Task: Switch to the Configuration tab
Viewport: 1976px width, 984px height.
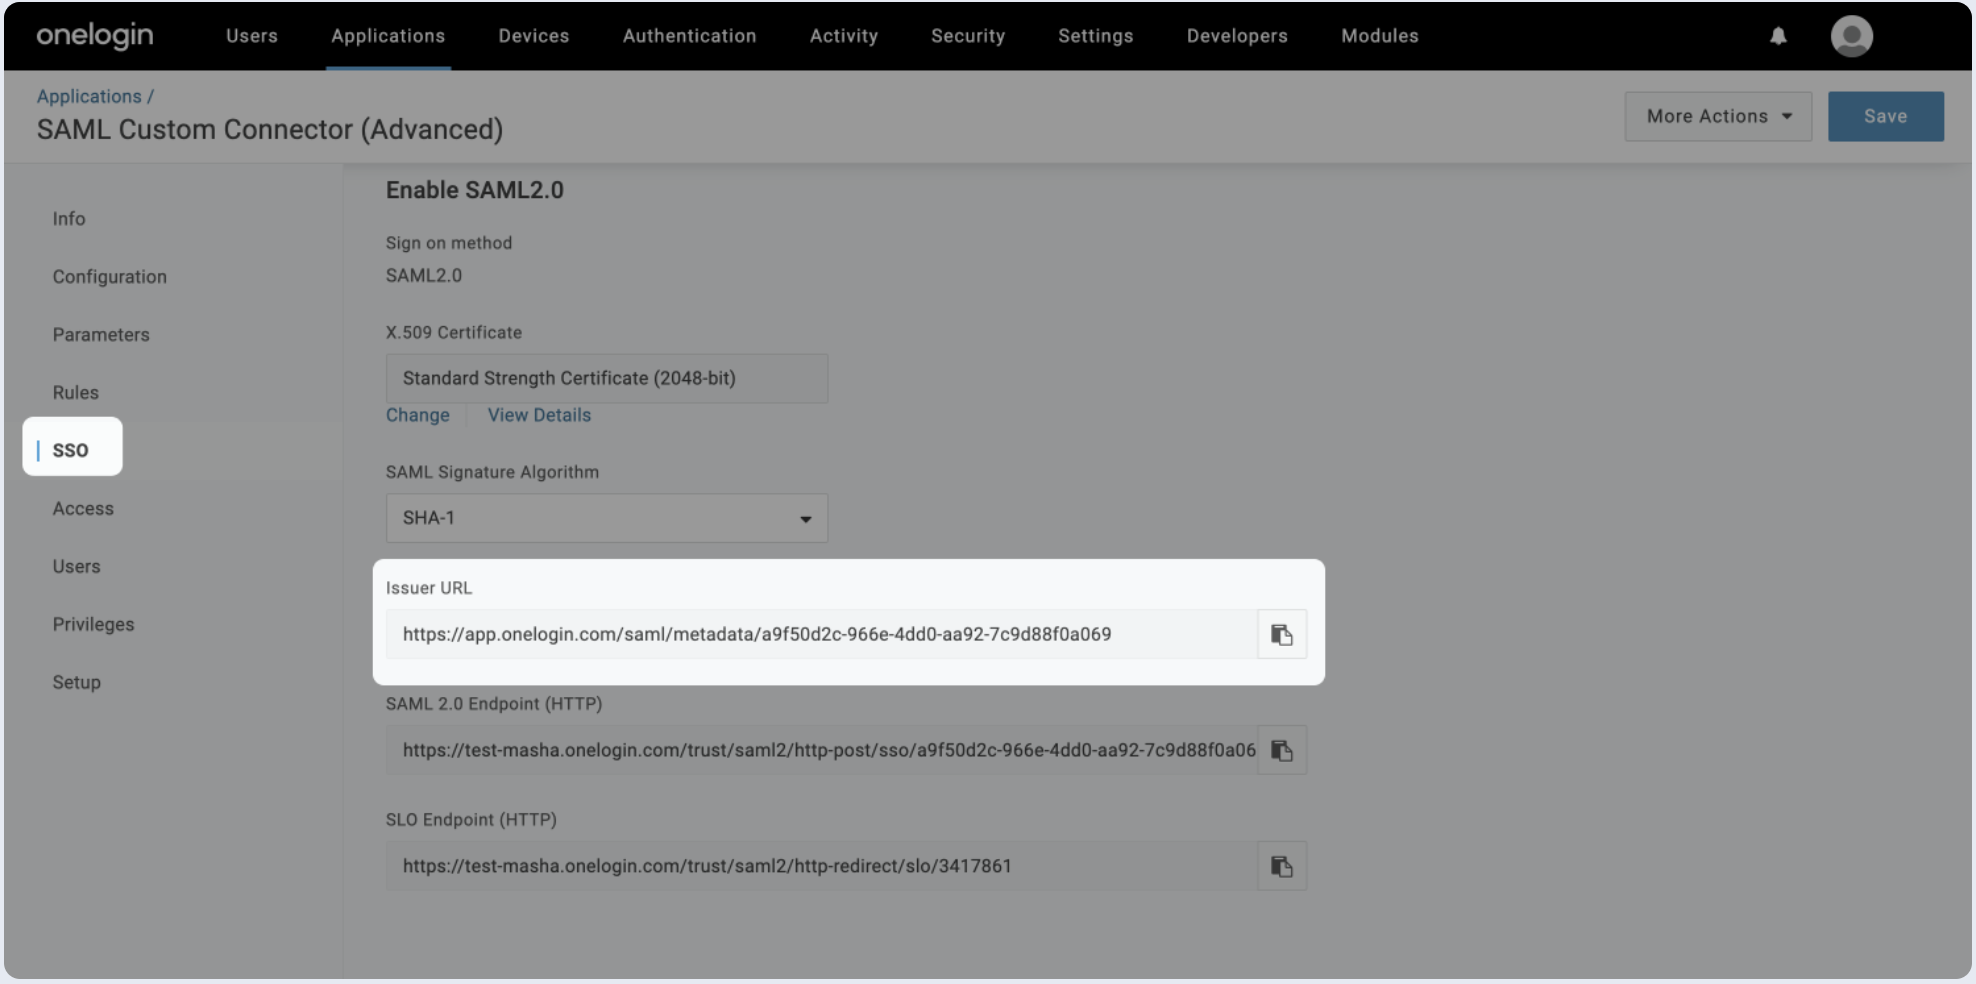Action: (110, 277)
